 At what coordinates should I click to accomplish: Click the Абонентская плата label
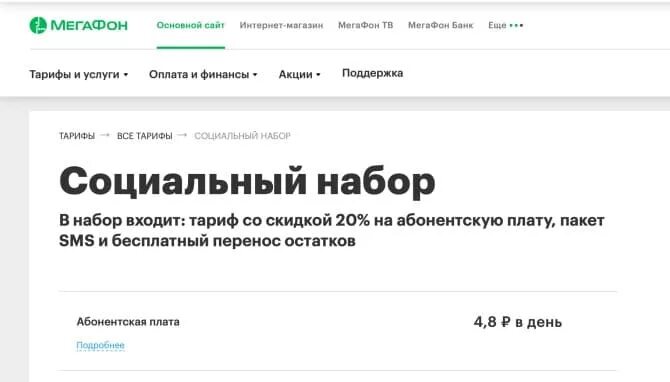click(x=128, y=322)
